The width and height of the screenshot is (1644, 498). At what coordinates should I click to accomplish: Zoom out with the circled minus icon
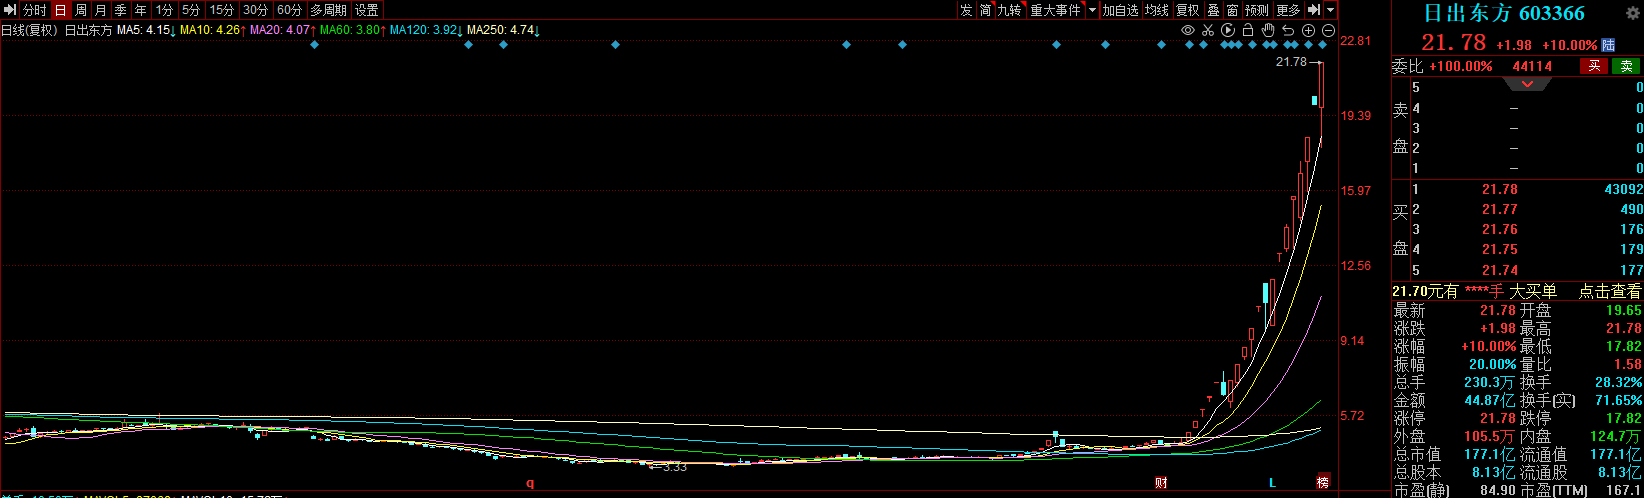[1328, 30]
